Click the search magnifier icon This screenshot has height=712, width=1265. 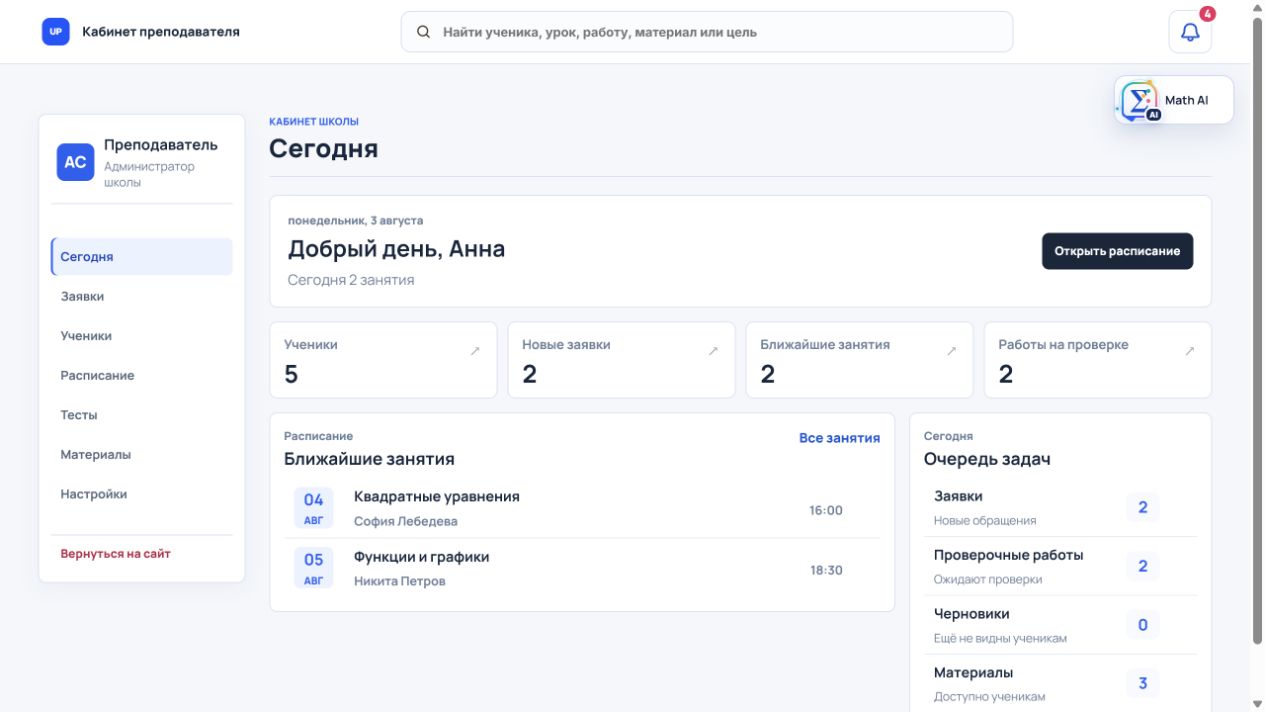point(424,32)
